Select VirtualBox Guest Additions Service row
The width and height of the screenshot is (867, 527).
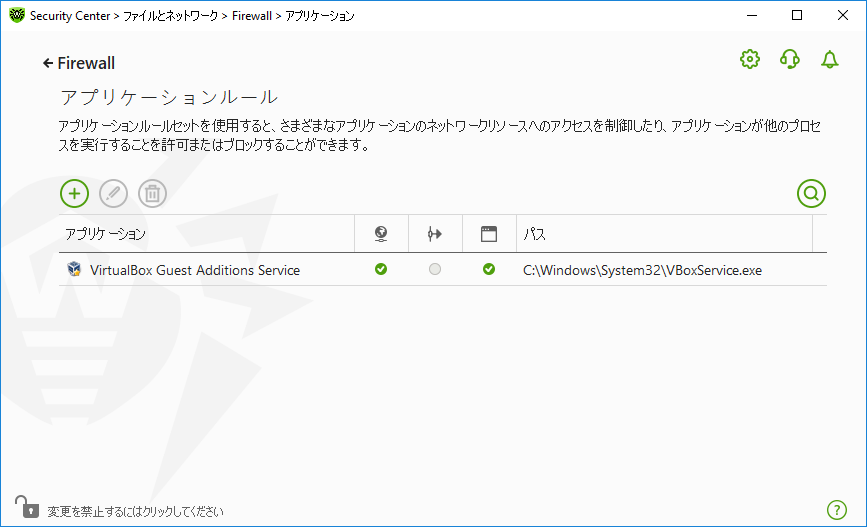coord(195,270)
